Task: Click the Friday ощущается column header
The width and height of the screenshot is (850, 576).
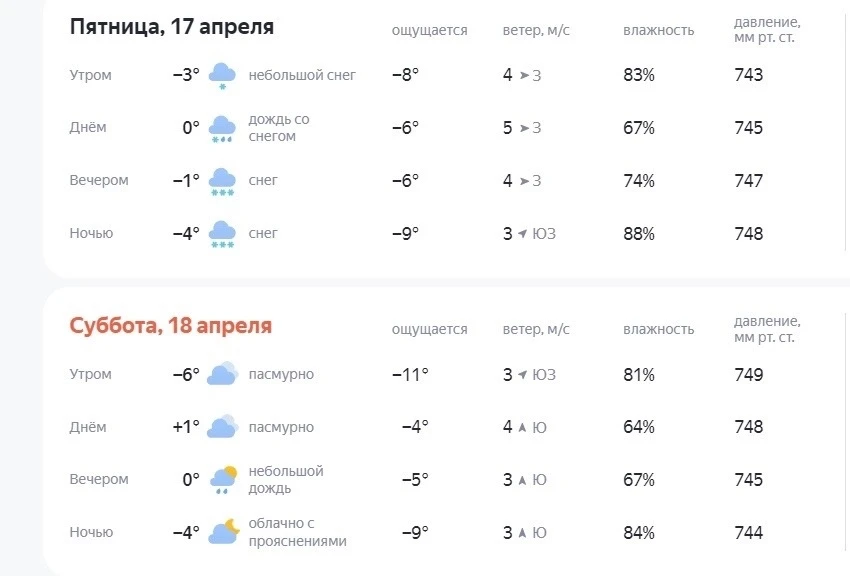Action: tap(429, 30)
